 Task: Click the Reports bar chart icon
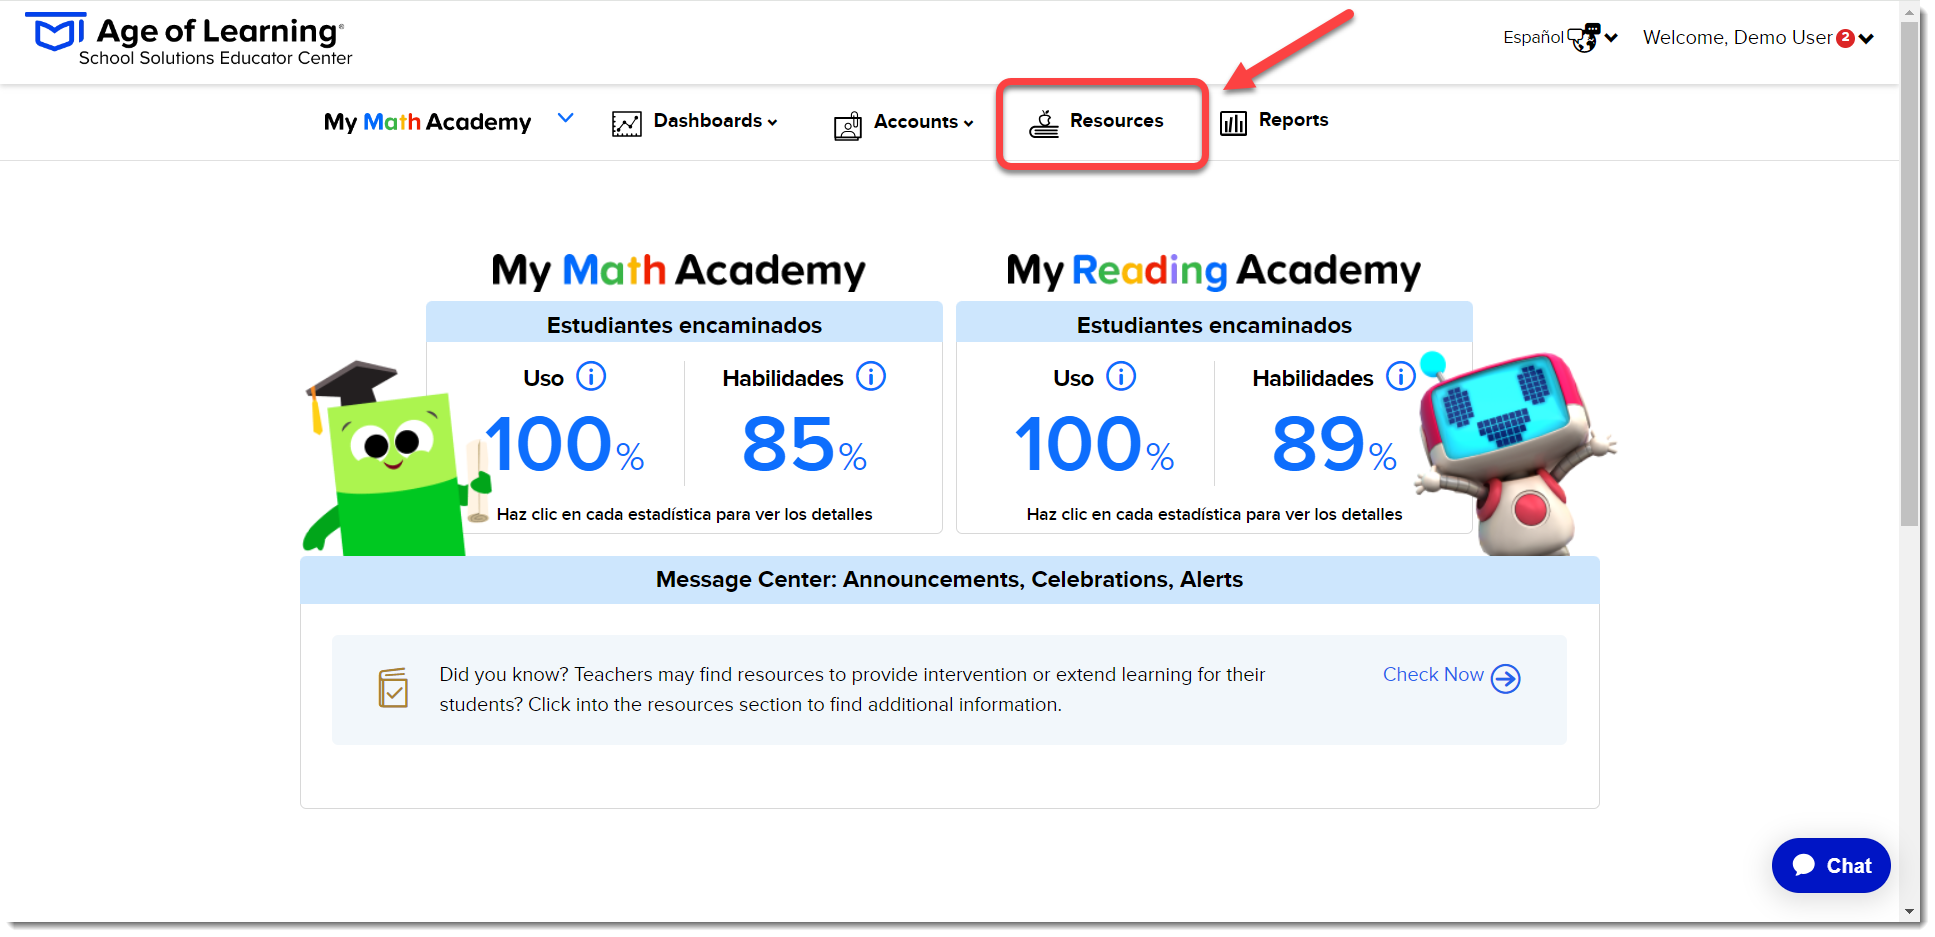pos(1234,123)
